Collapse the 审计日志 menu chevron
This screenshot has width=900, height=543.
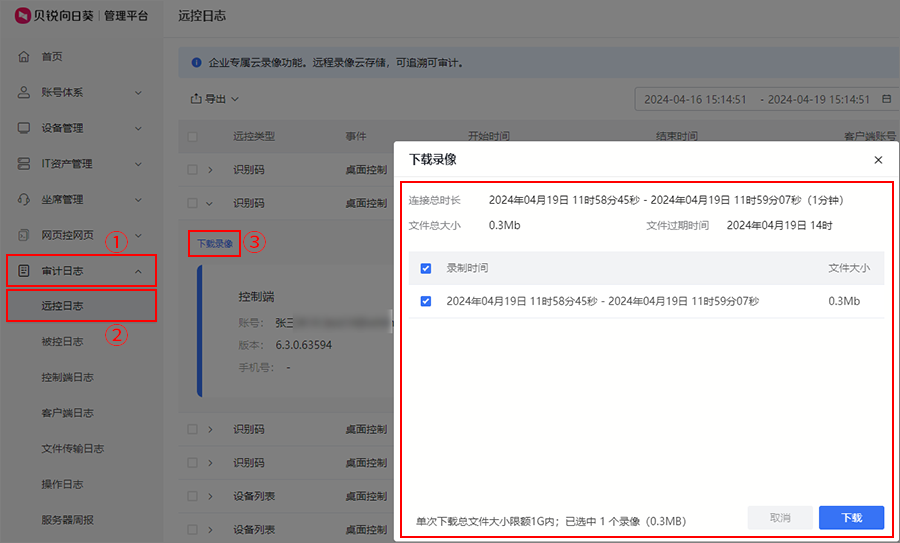(x=138, y=271)
